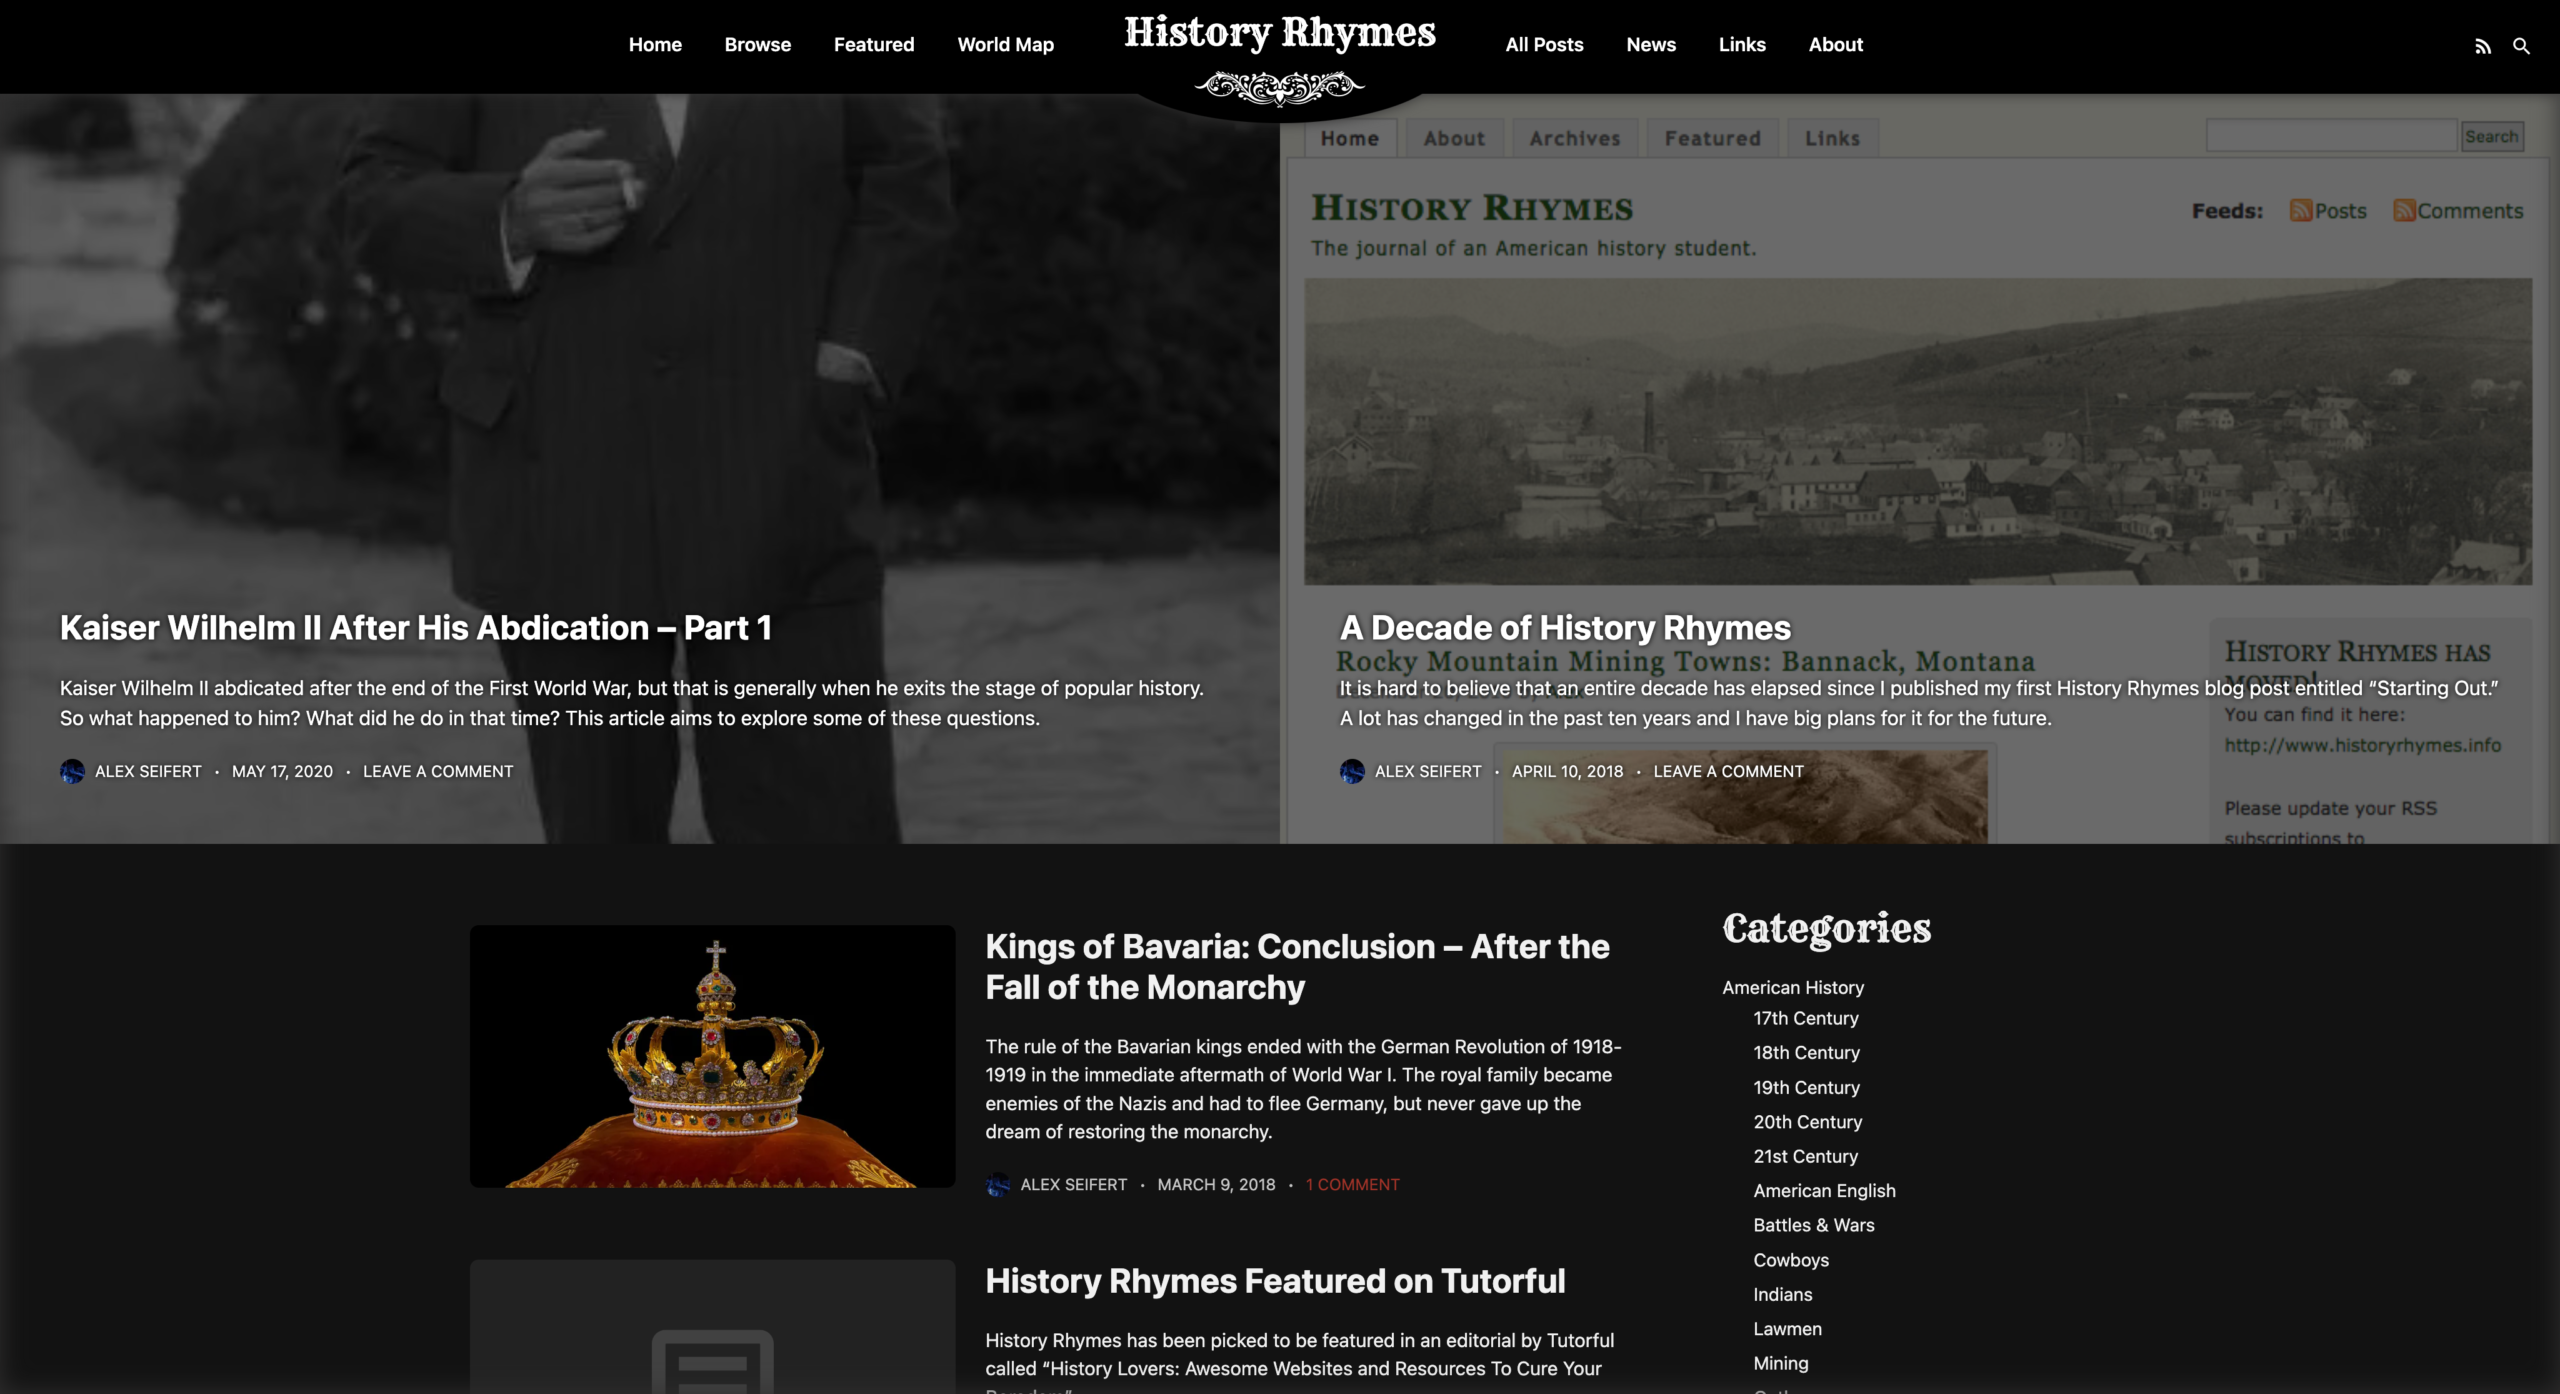Click the Decade of History Rhymes excerpt text

point(1919,703)
